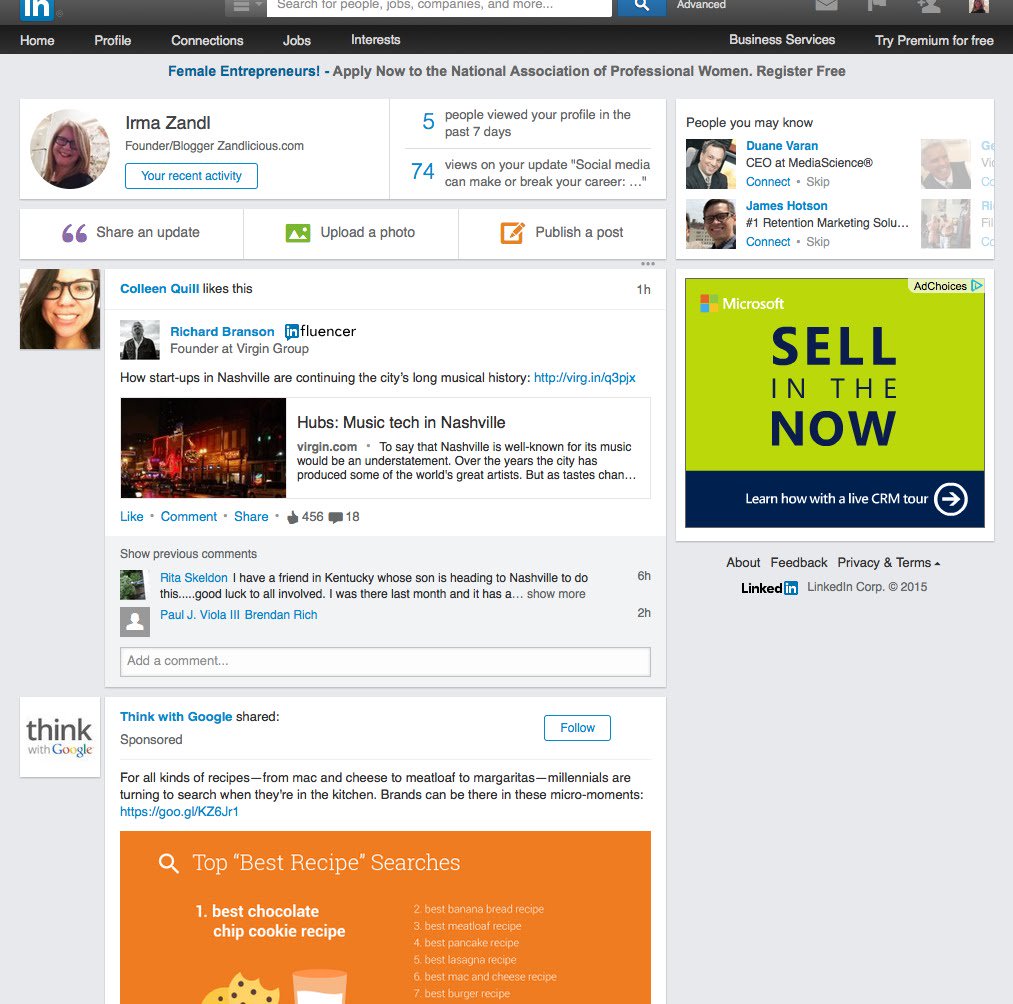This screenshot has height=1004, width=1013.
Task: Open Paul J. Viola III's profile link
Action: (x=200, y=614)
